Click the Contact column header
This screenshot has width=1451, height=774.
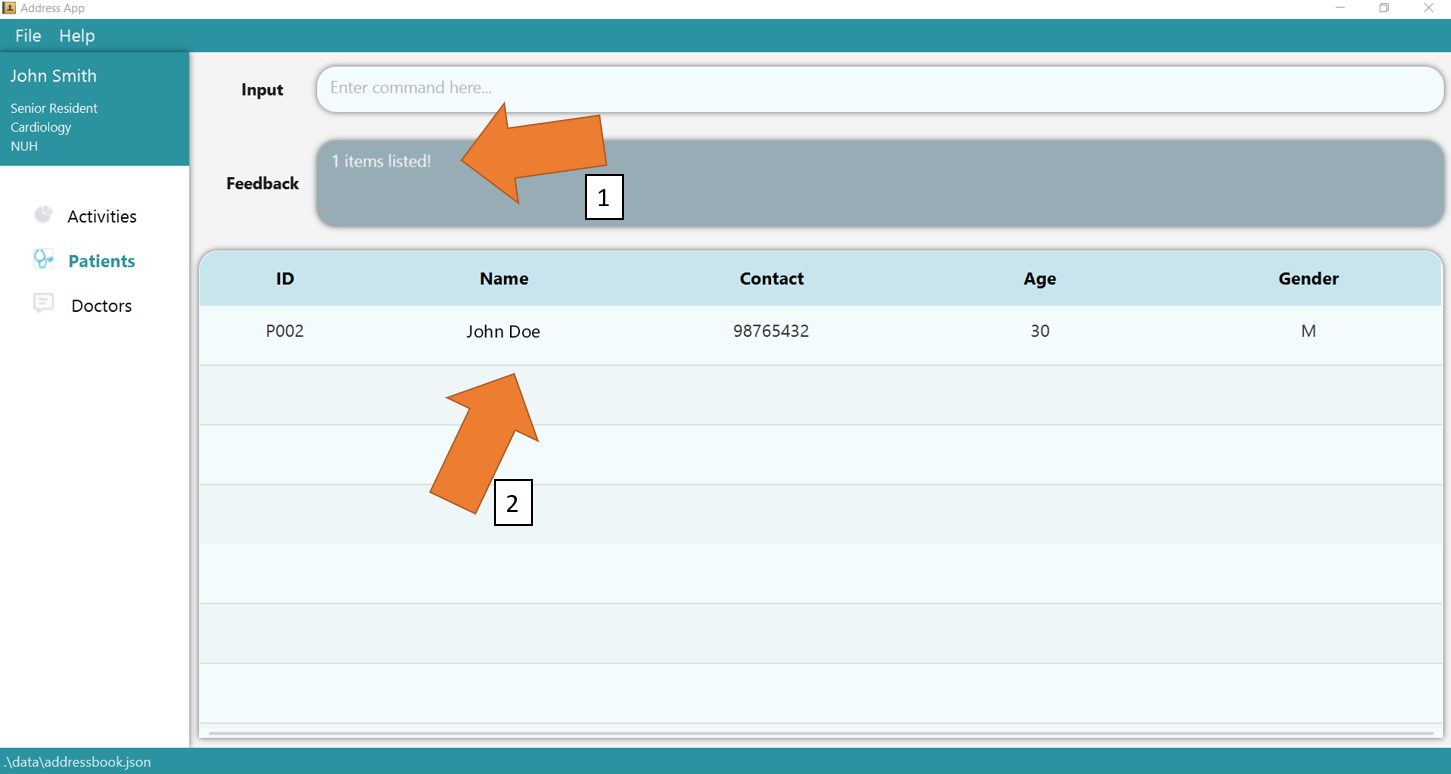[771, 279]
